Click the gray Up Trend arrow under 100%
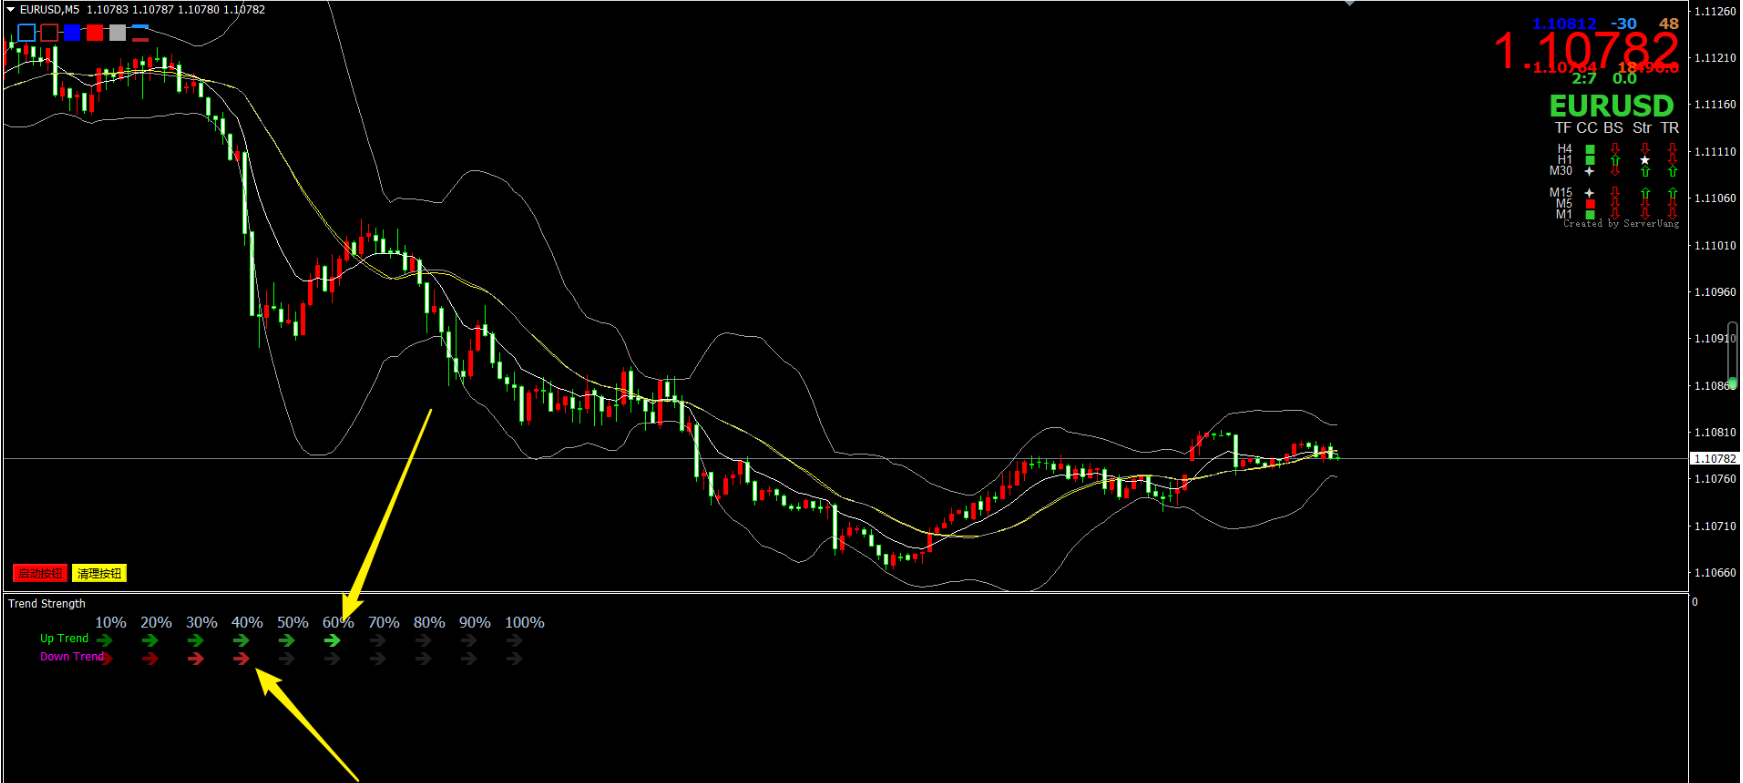Viewport: 1743px width, 783px height. click(514, 640)
